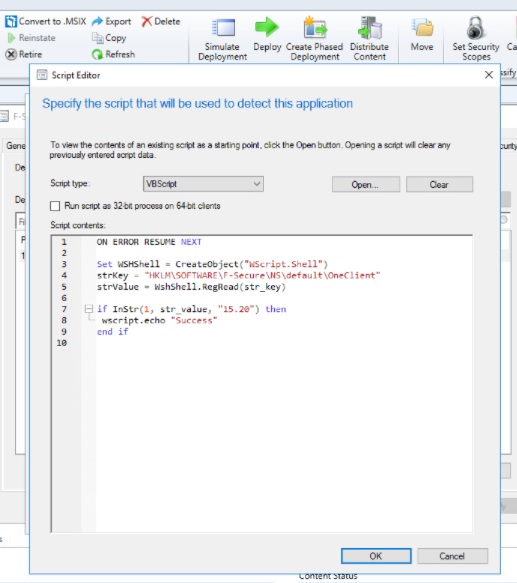Click OK to confirm the script
Image resolution: width=517 pixels, height=583 pixels.
tap(376, 556)
